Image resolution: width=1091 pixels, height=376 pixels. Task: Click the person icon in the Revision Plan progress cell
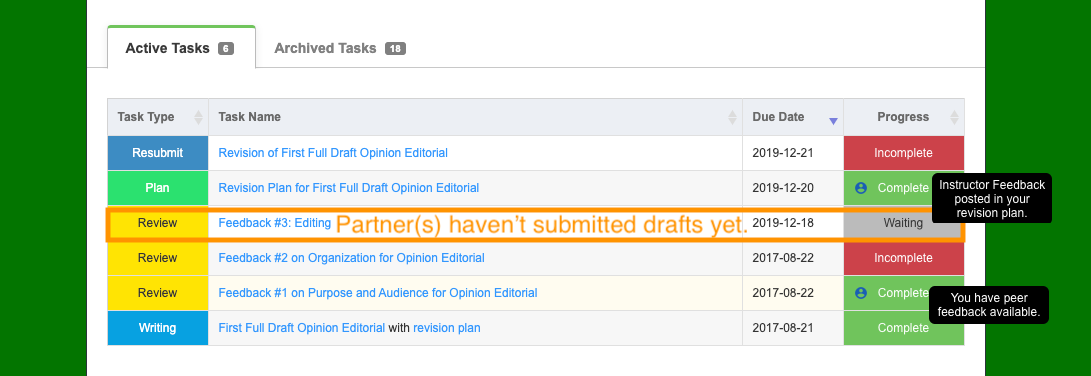point(861,188)
